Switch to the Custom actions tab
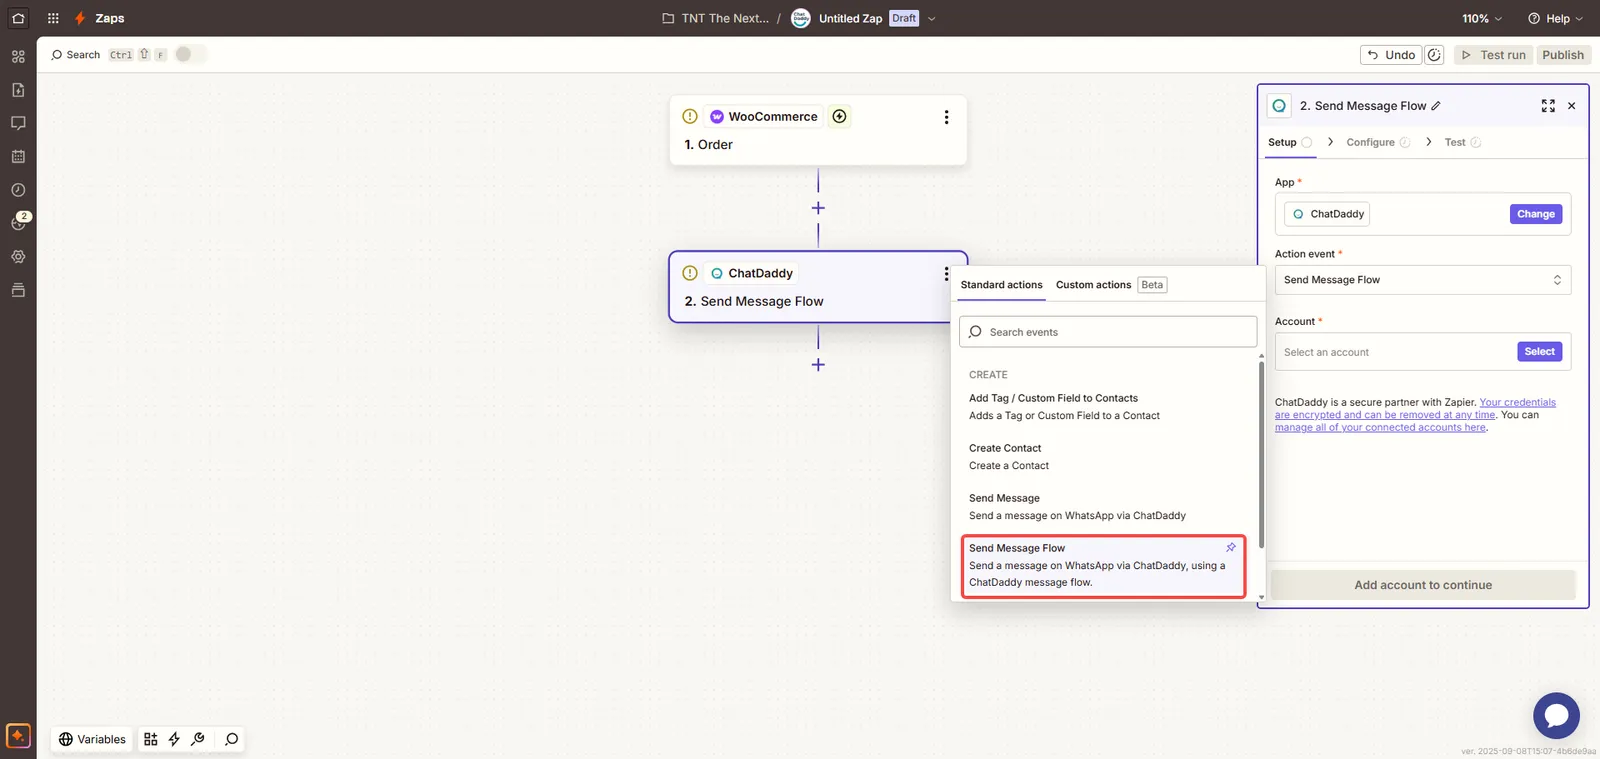 coord(1093,285)
